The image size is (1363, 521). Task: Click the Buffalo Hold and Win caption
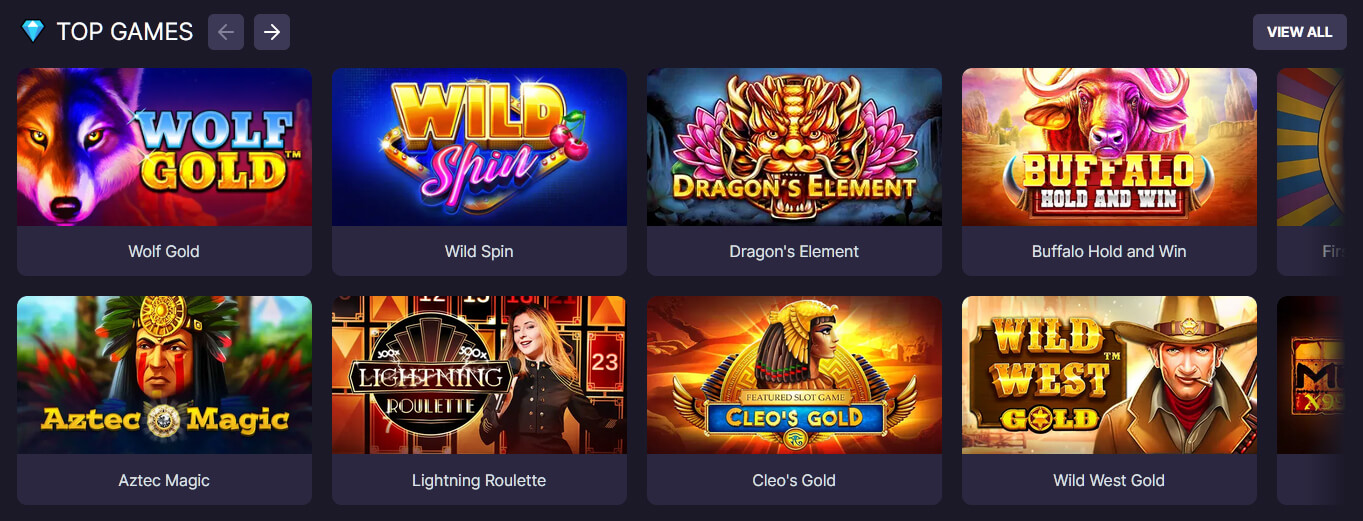[1109, 252]
